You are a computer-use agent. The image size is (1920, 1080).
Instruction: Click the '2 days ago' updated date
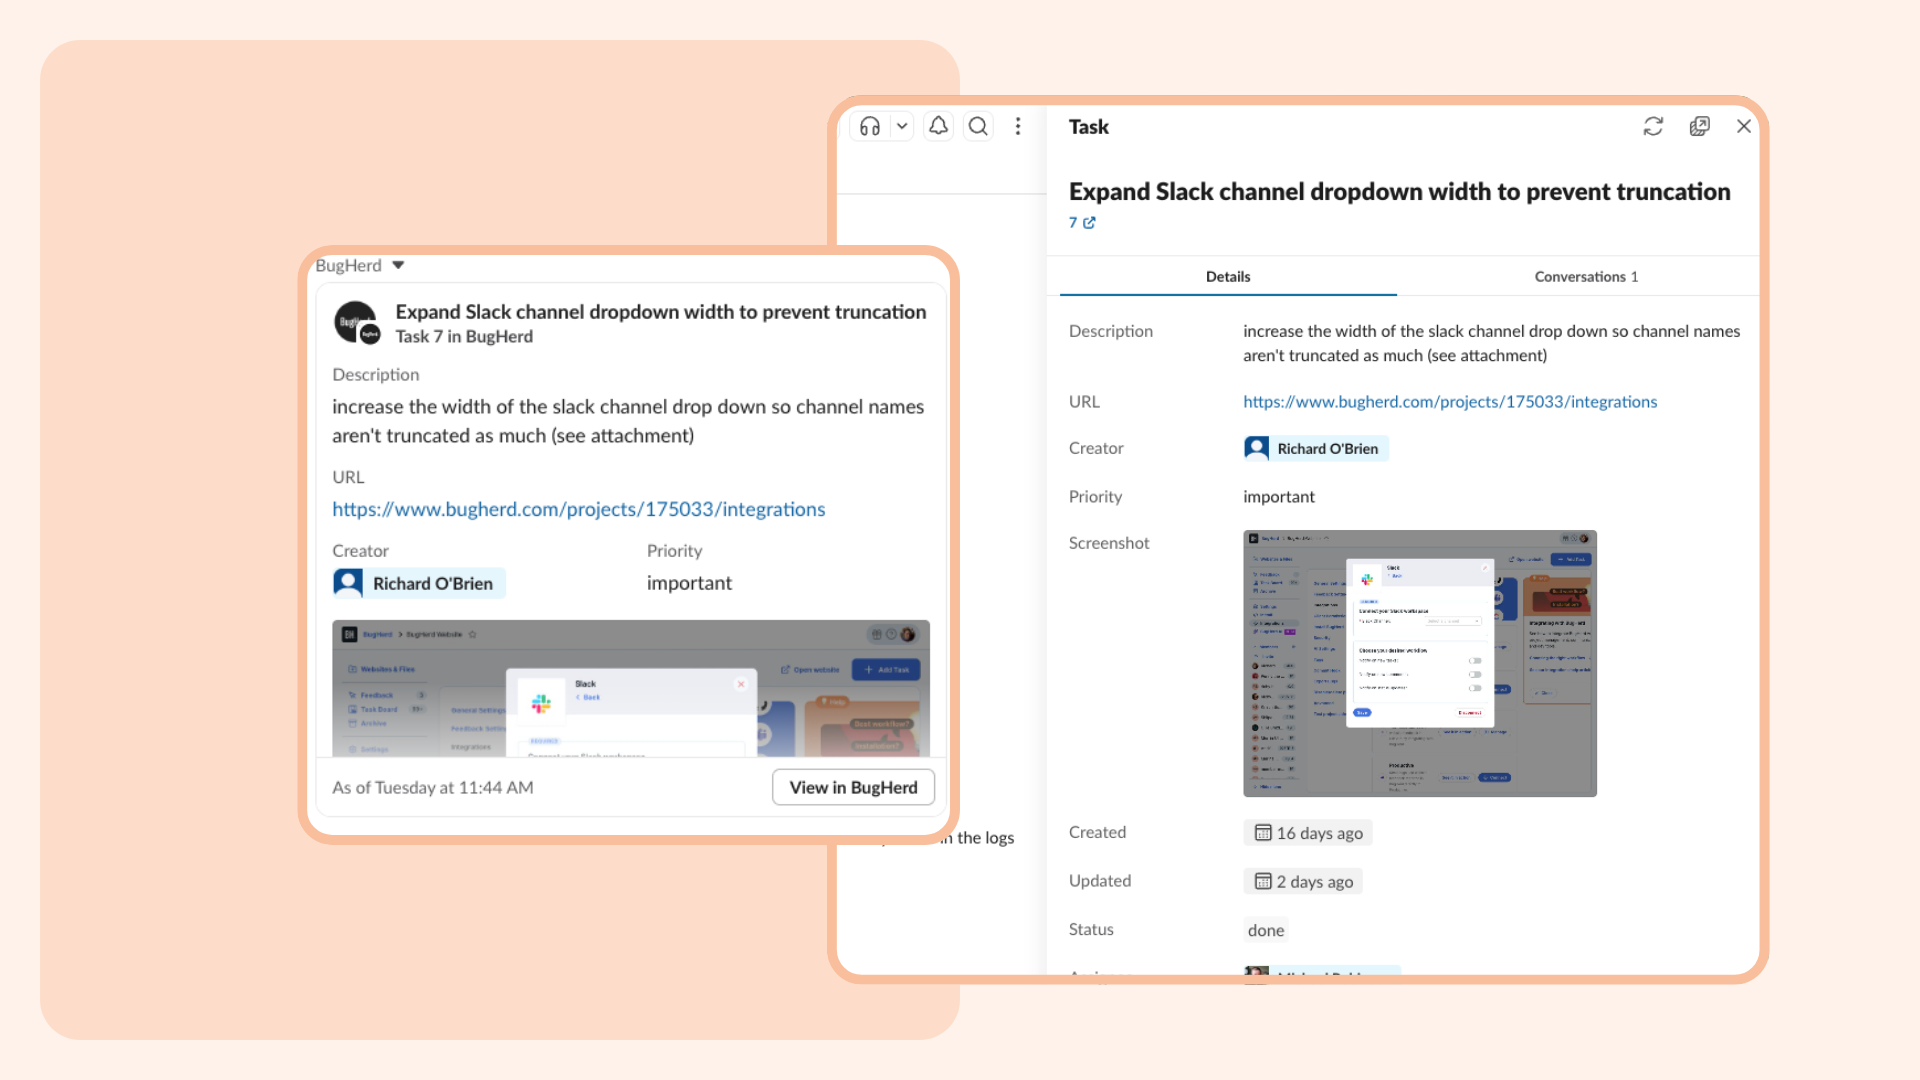(1303, 881)
